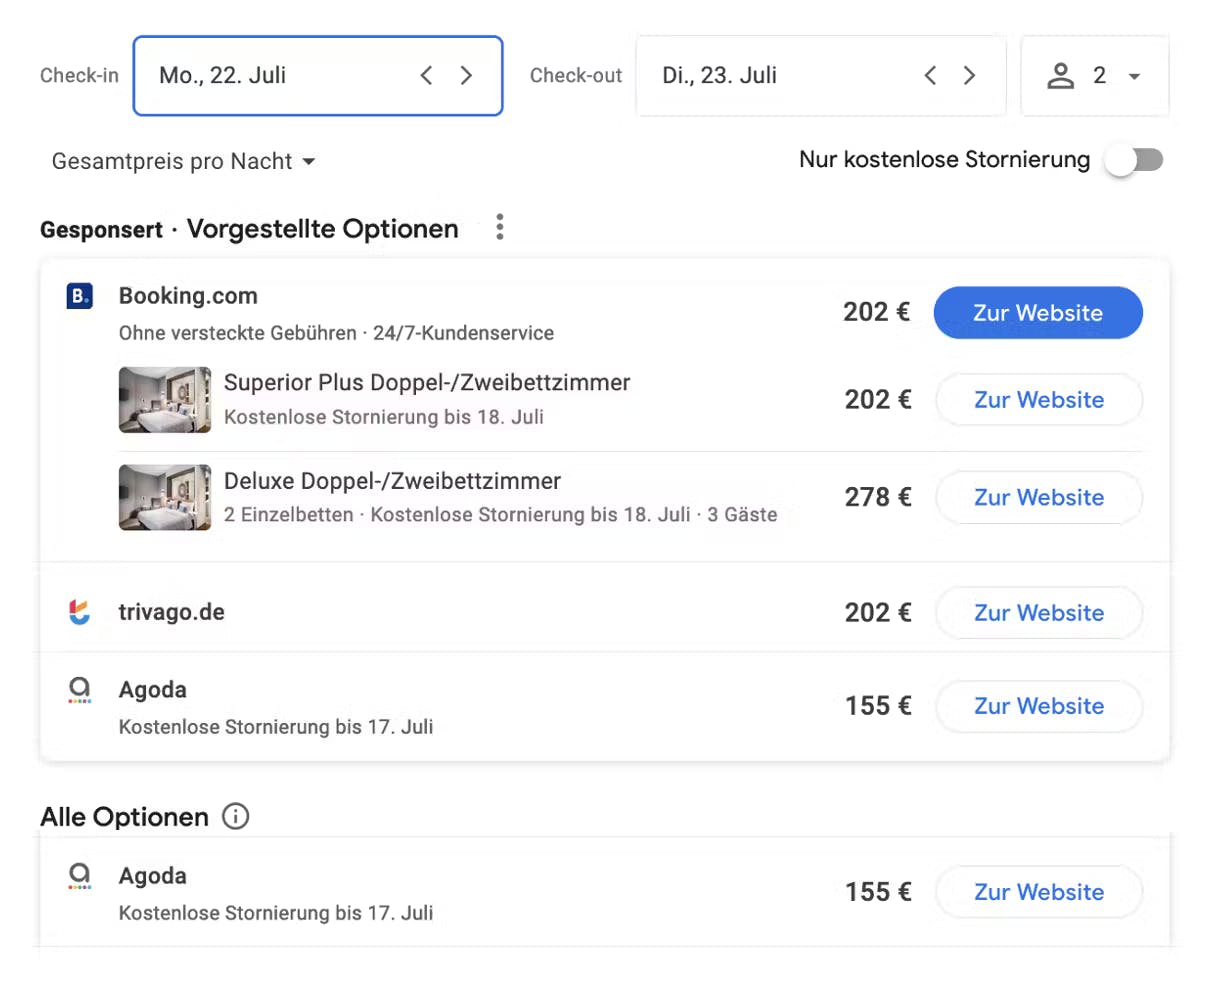Click the info icon next to Alle Optionen
The image size is (1212, 992).
pos(235,817)
